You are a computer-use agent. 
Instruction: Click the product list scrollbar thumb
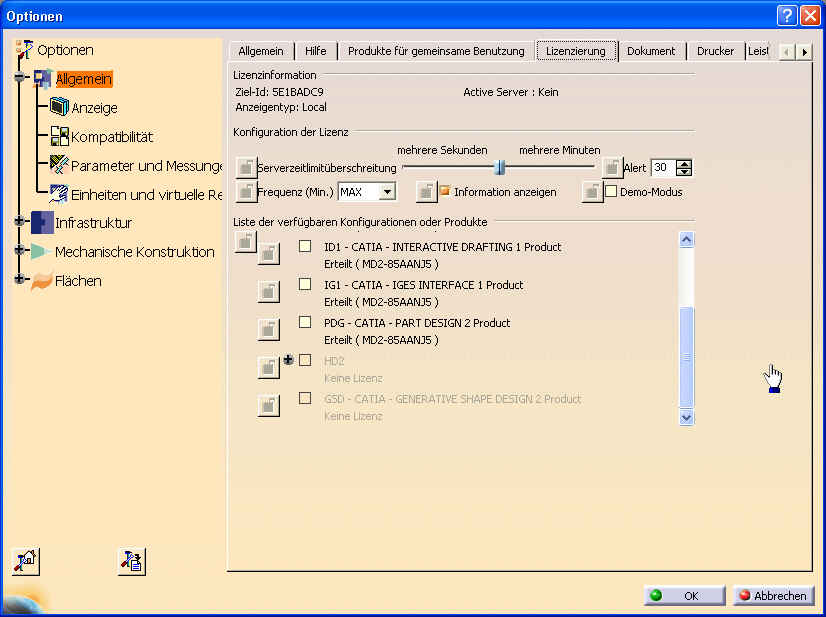[x=686, y=357]
